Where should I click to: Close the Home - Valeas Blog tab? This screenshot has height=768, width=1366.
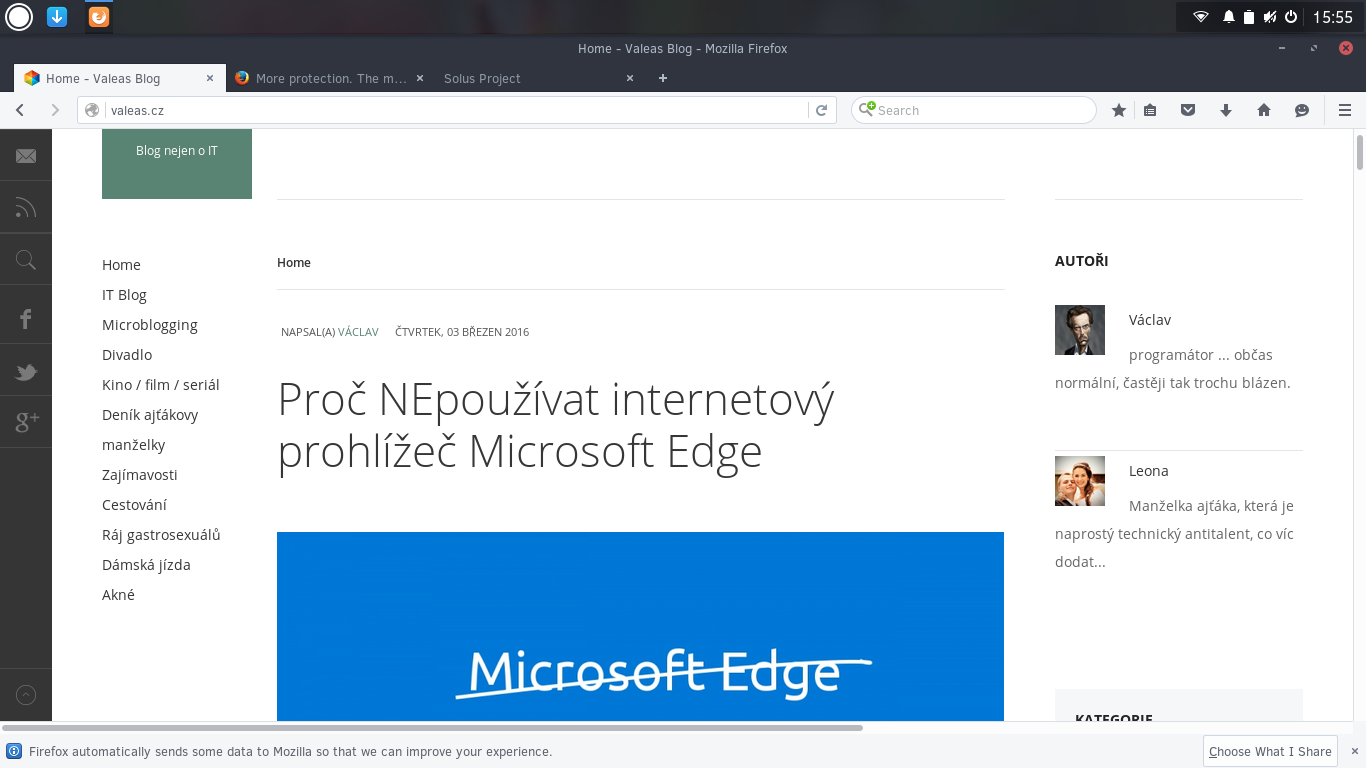(x=210, y=78)
